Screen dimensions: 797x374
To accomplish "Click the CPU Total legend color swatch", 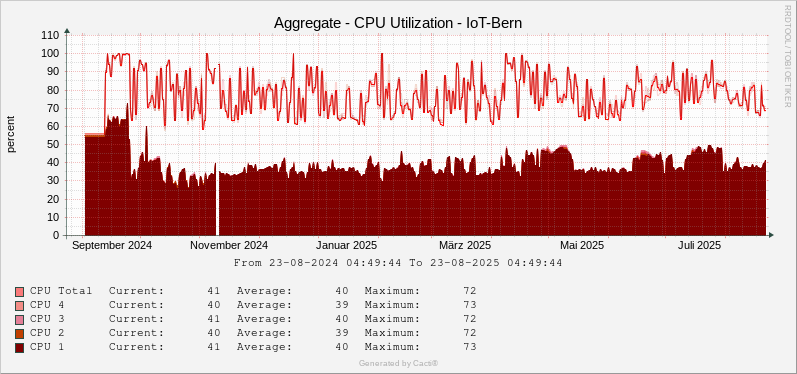I will [19, 292].
